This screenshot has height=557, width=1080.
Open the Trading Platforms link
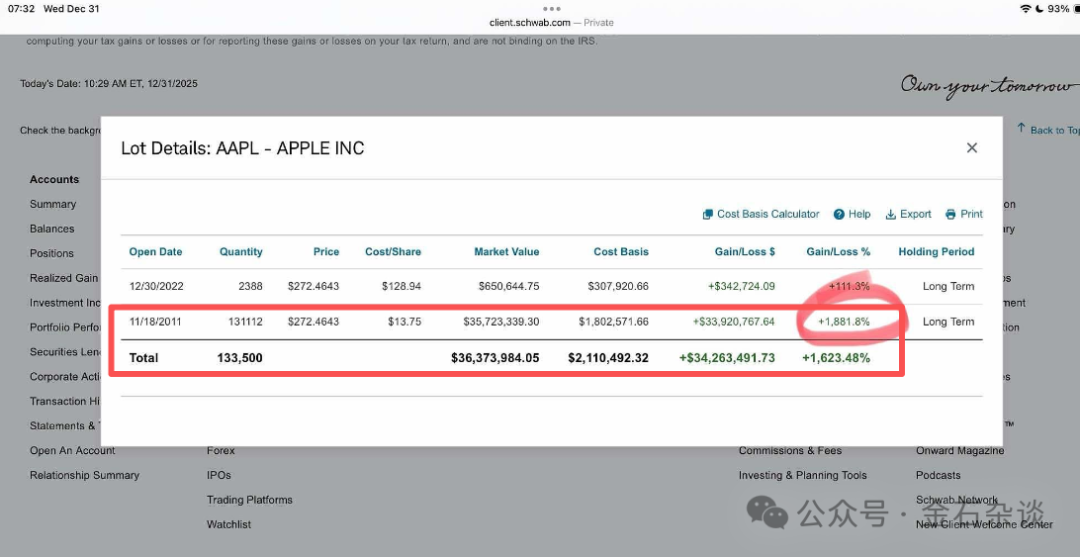point(249,500)
